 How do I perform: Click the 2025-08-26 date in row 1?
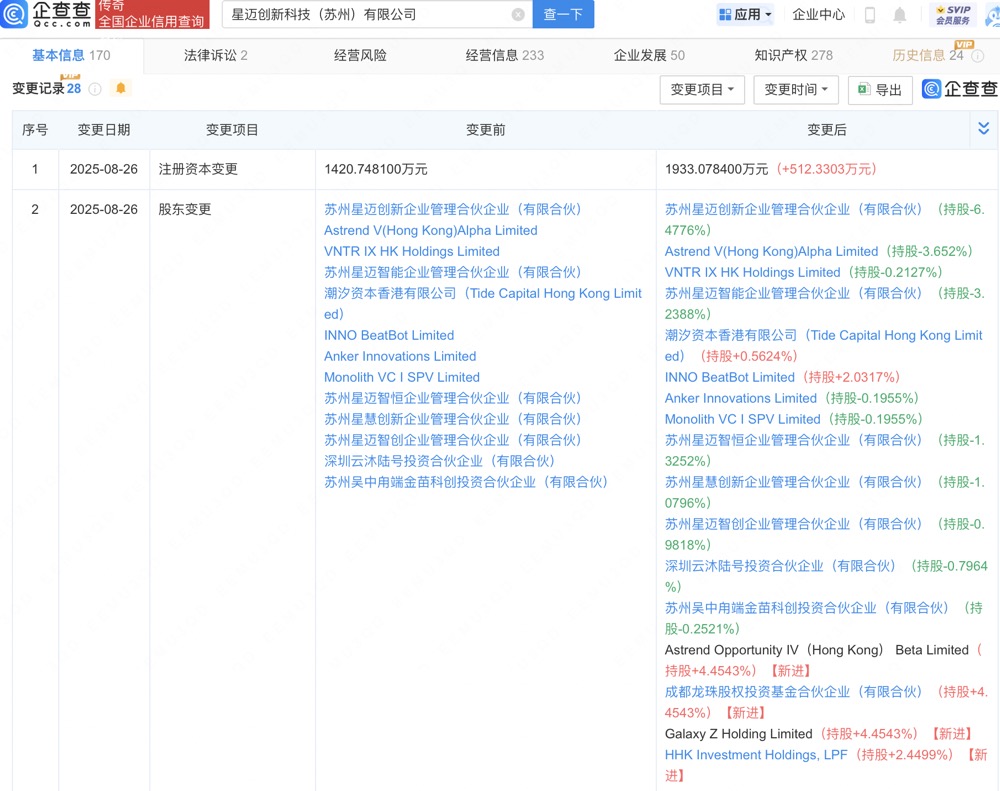pos(104,170)
